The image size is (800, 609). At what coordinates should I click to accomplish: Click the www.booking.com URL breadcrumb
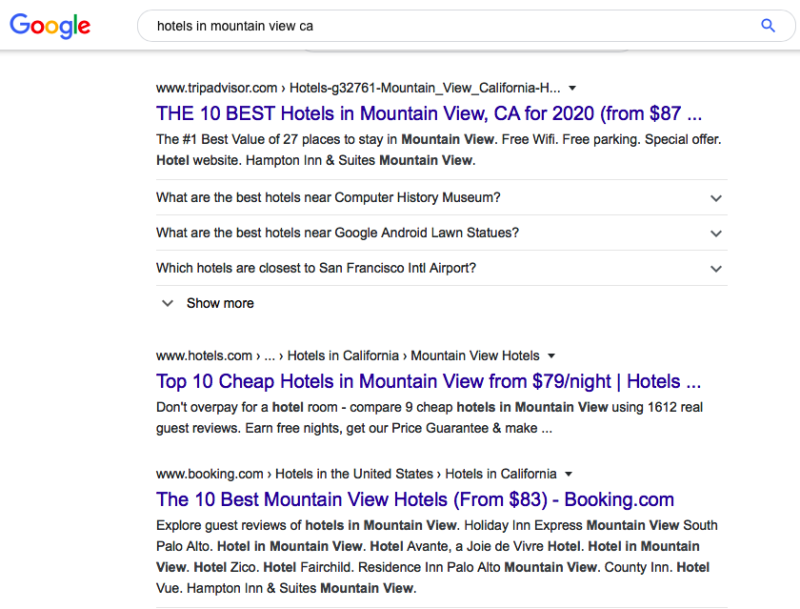point(210,473)
